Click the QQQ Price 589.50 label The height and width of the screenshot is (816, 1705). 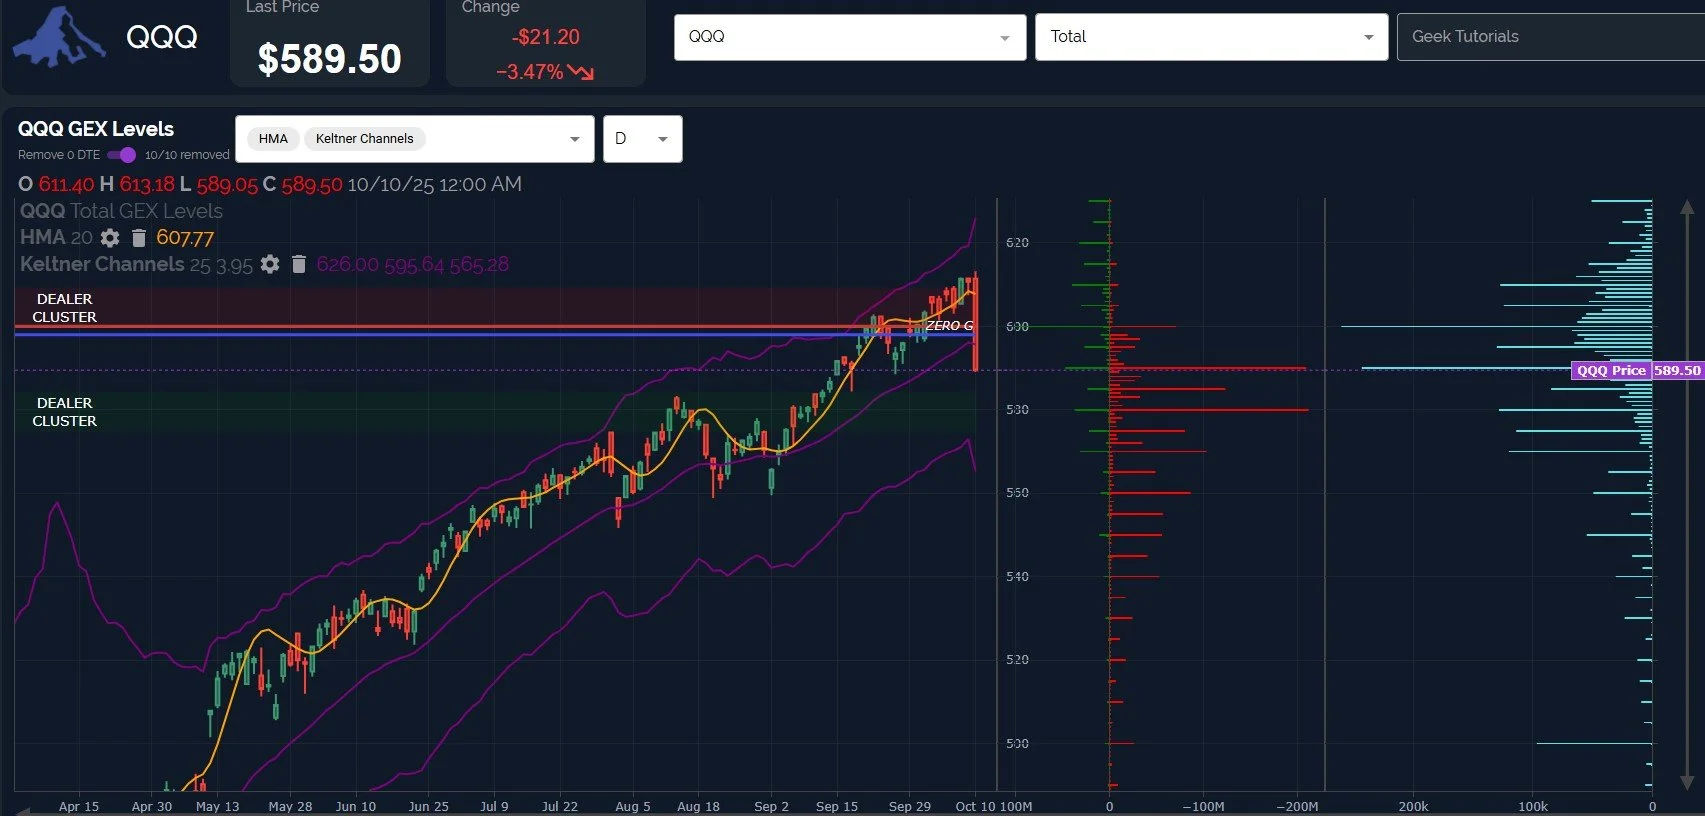(1637, 370)
